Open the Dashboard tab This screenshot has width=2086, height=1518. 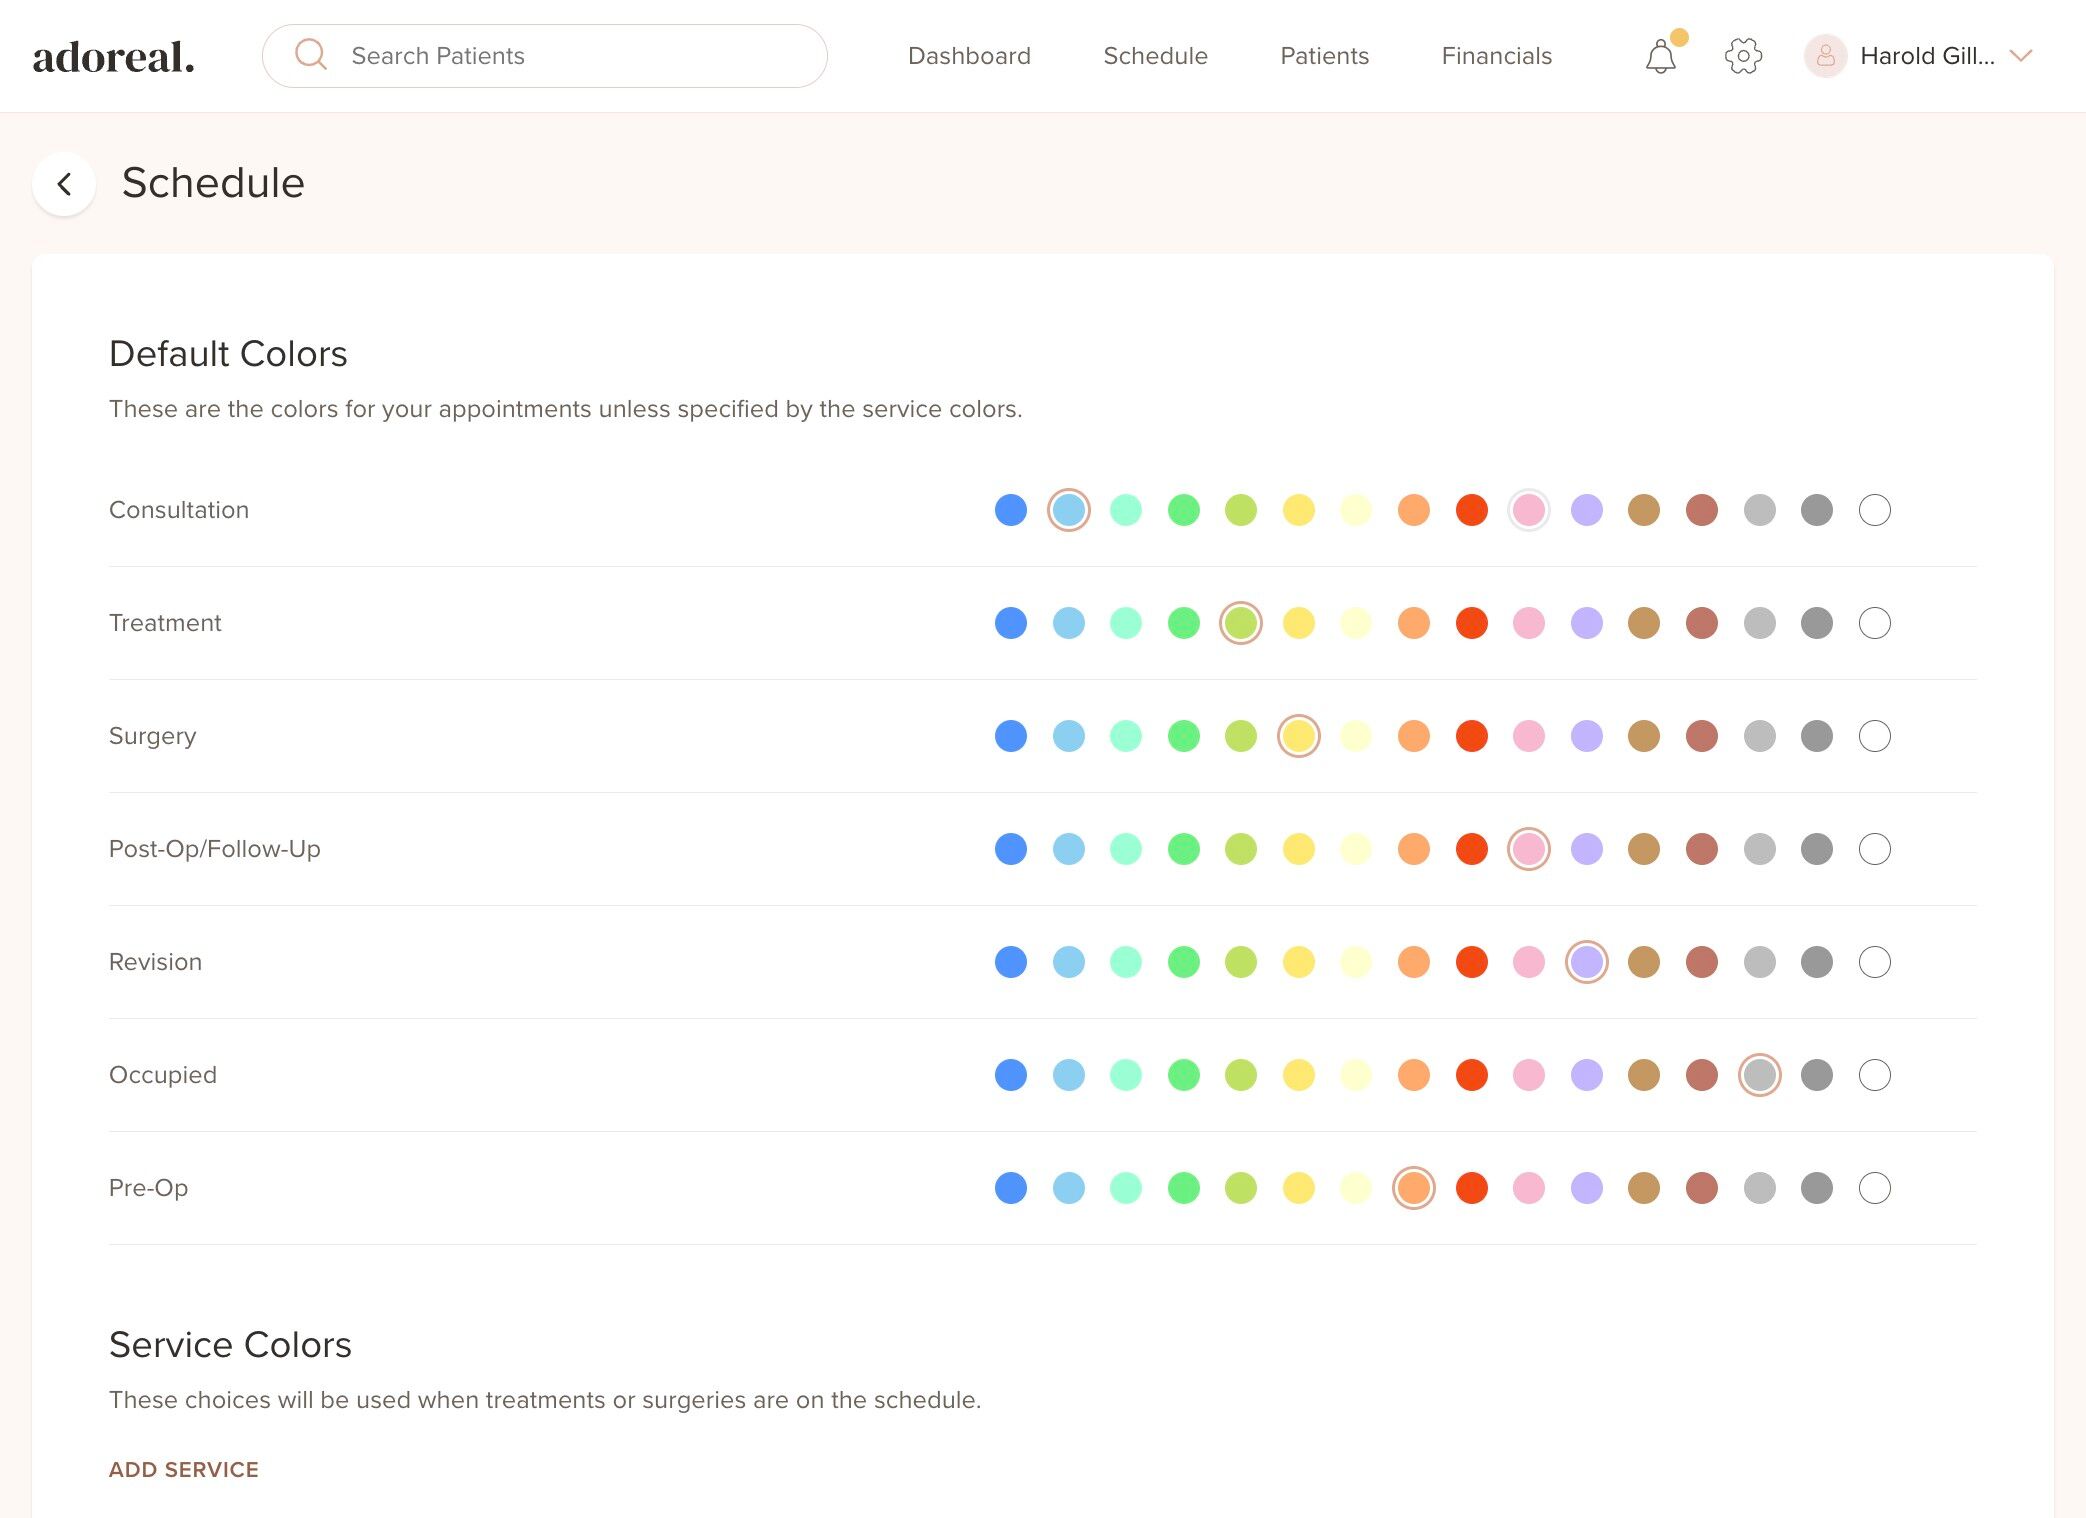pyautogui.click(x=969, y=56)
